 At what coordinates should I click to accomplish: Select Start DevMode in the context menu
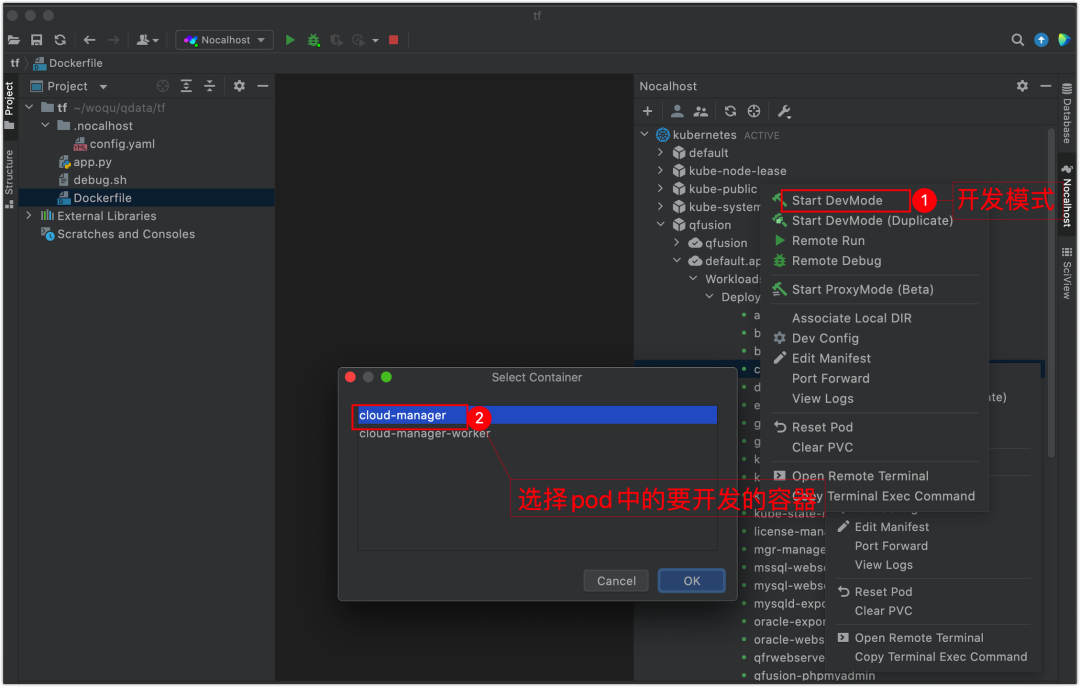[836, 201]
